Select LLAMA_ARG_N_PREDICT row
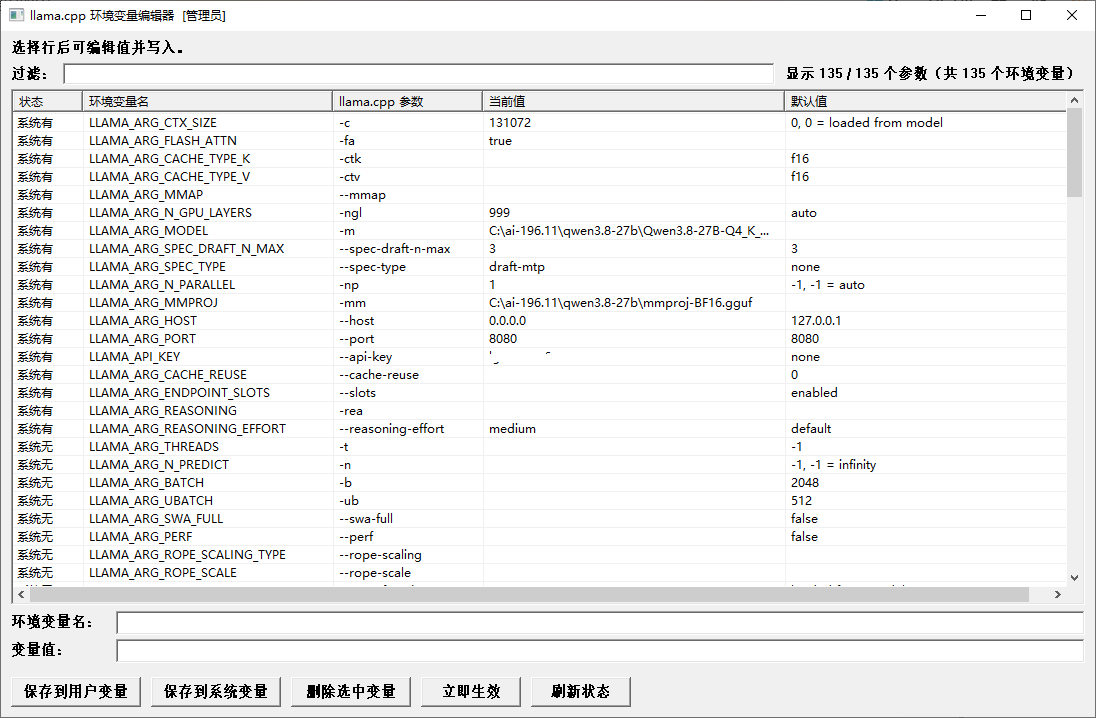 (540, 465)
